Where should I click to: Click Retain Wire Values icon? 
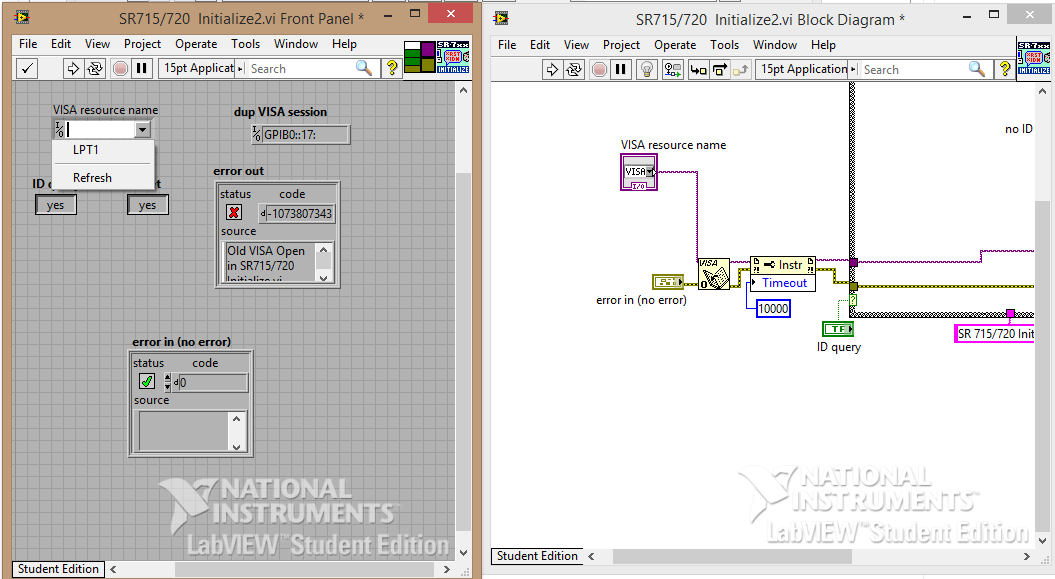[673, 69]
